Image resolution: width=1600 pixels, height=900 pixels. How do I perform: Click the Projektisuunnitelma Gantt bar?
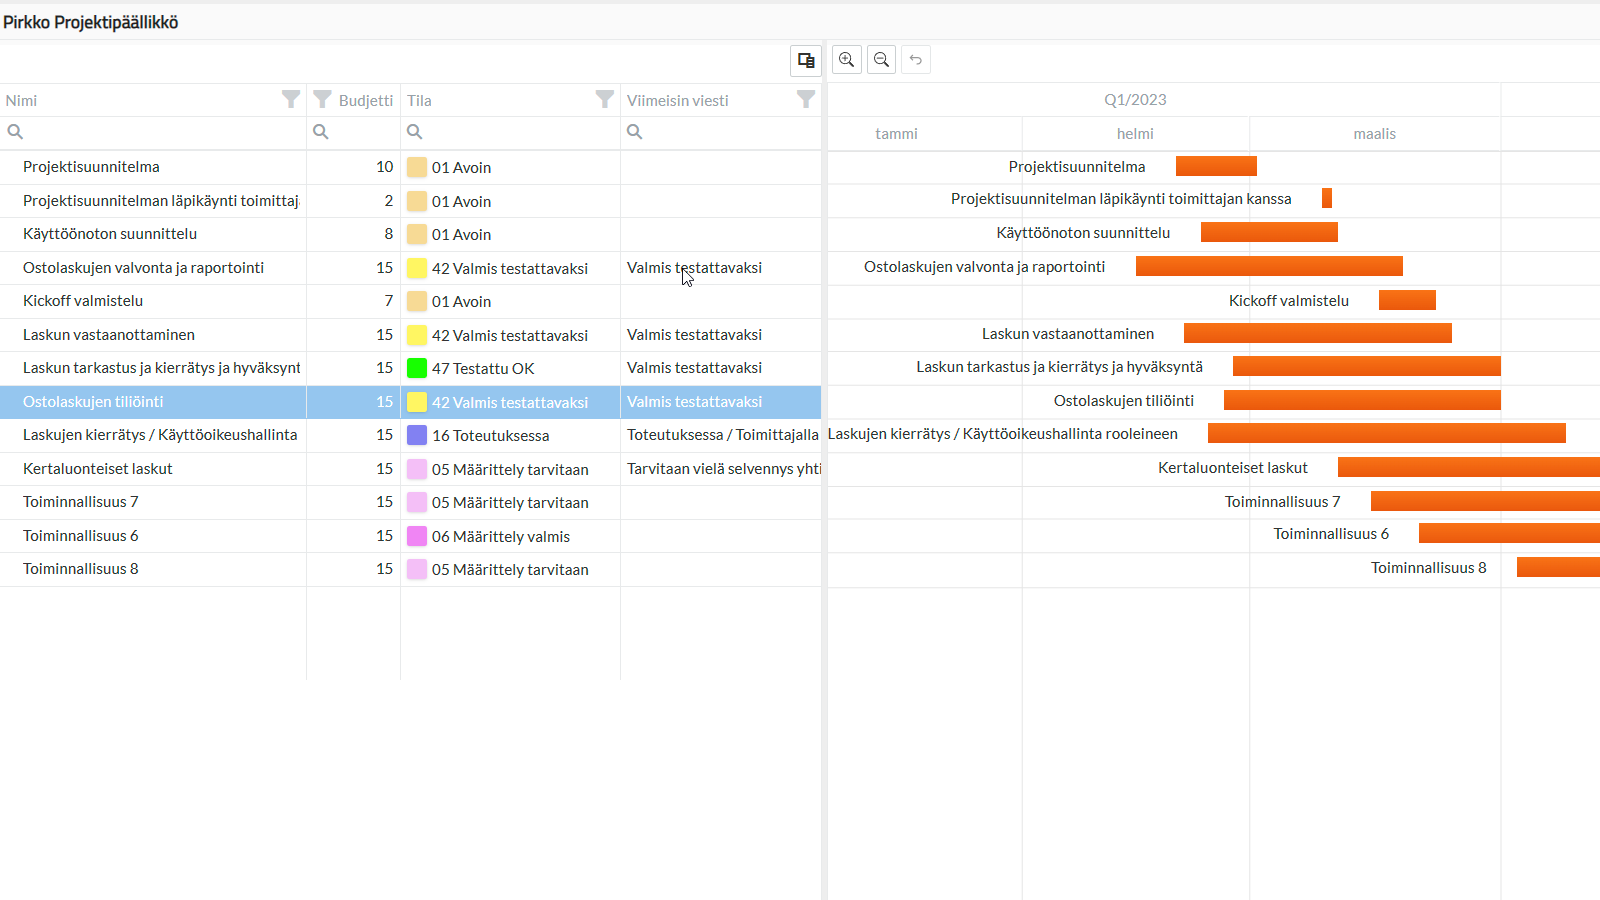(1216, 166)
